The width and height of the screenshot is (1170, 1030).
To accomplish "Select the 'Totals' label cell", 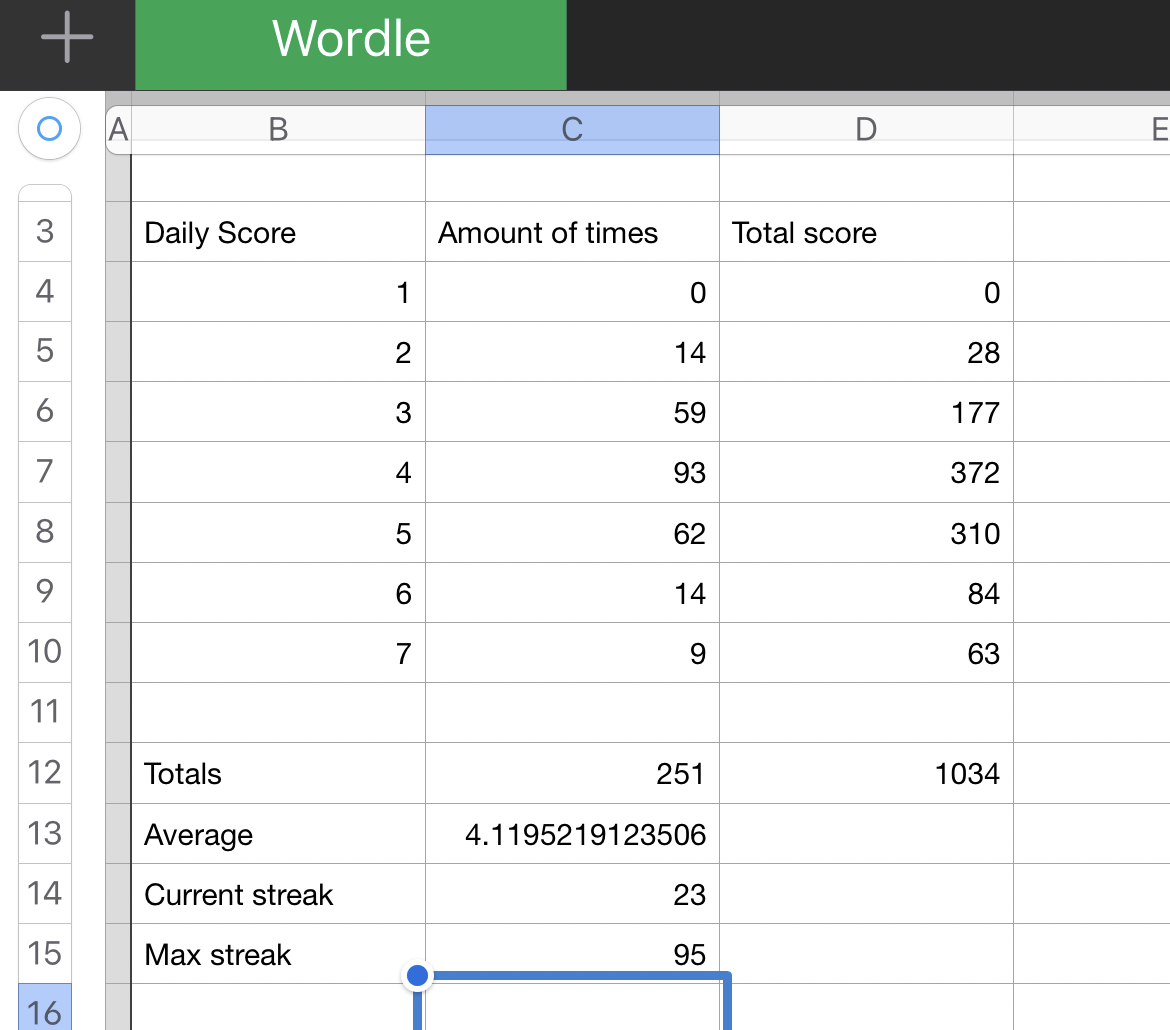I will click(x=278, y=773).
